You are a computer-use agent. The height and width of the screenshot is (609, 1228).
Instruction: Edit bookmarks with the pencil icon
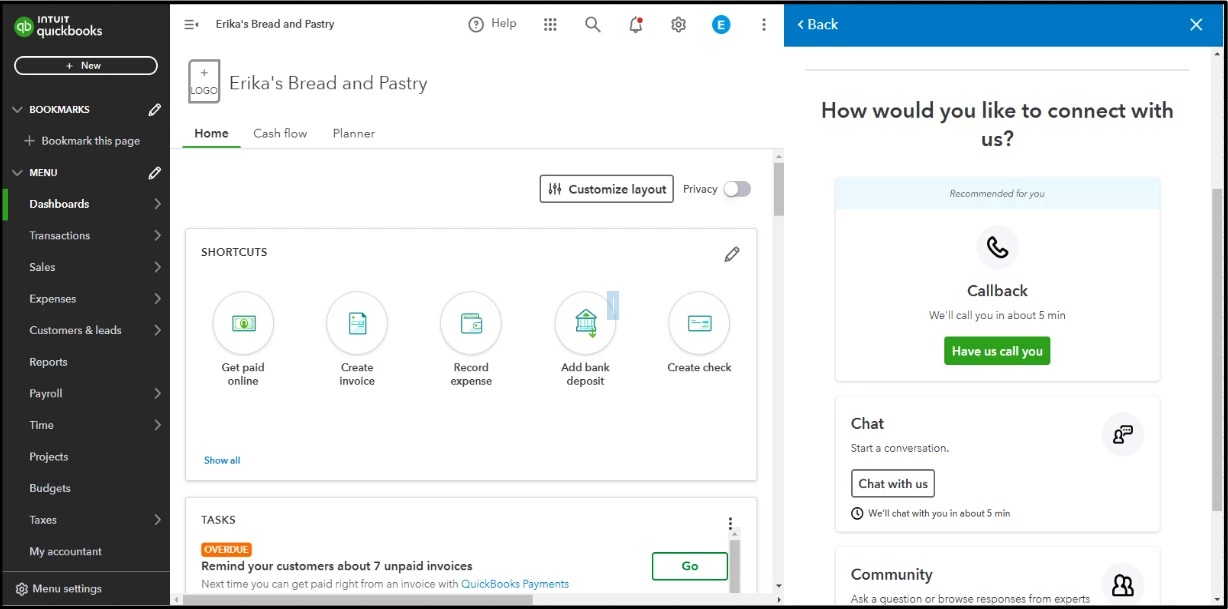point(155,110)
